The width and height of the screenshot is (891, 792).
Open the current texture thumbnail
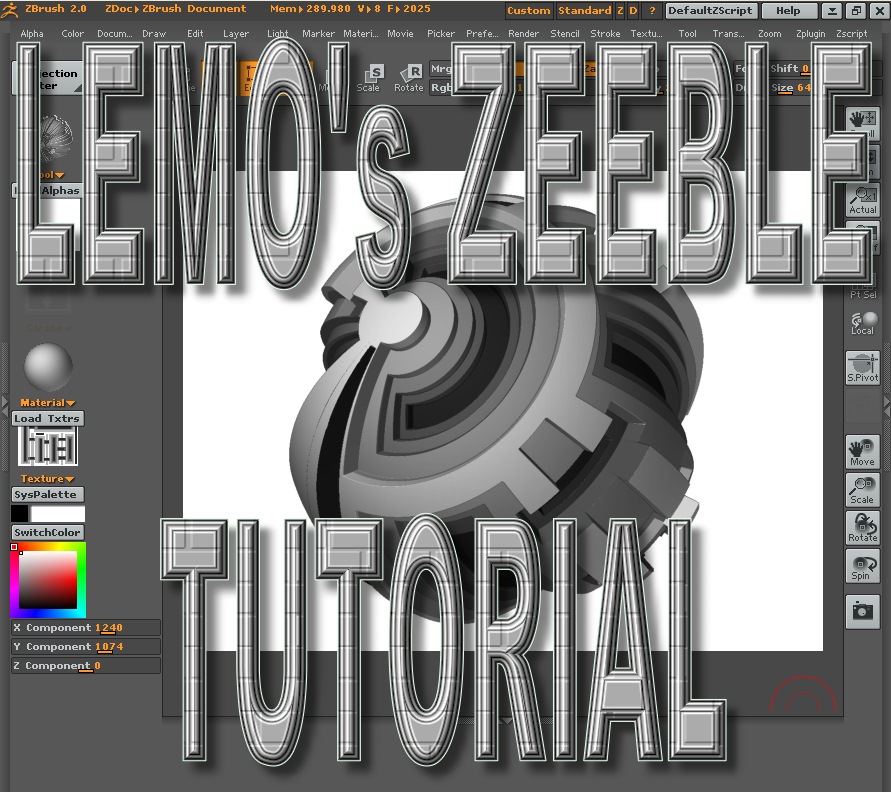[x=48, y=447]
